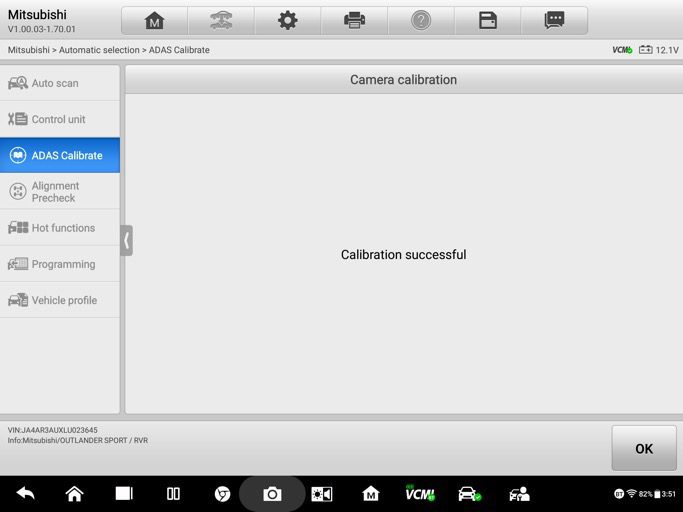Open settings gear in top toolbar
683x512 pixels.
point(288,21)
